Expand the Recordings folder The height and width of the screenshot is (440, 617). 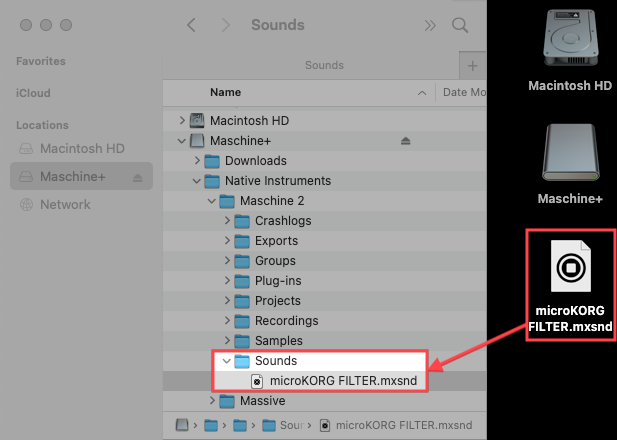pos(227,320)
